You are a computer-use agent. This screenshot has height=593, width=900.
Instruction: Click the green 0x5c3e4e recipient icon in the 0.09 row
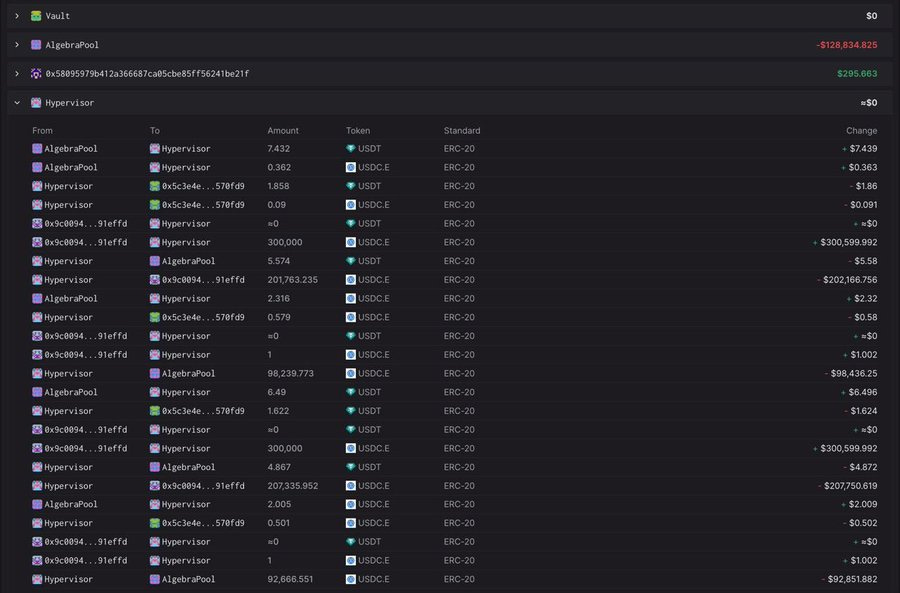click(x=154, y=205)
